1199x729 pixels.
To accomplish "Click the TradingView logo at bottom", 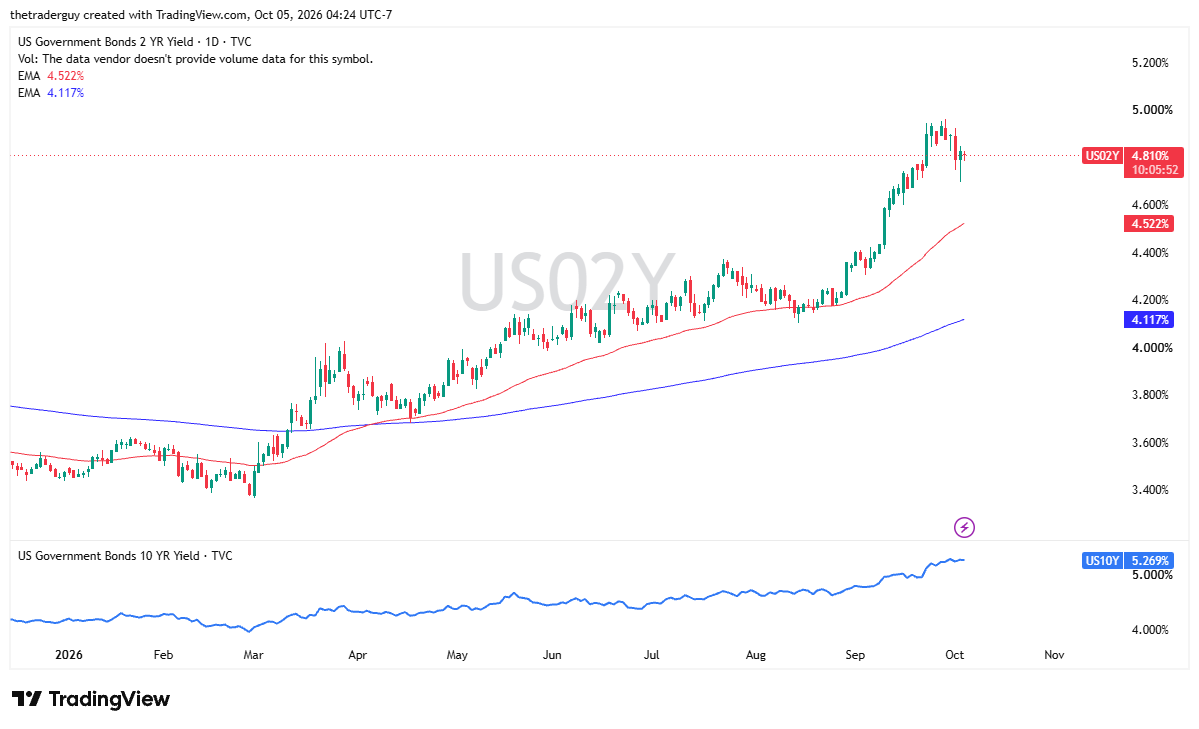I will (91, 698).
